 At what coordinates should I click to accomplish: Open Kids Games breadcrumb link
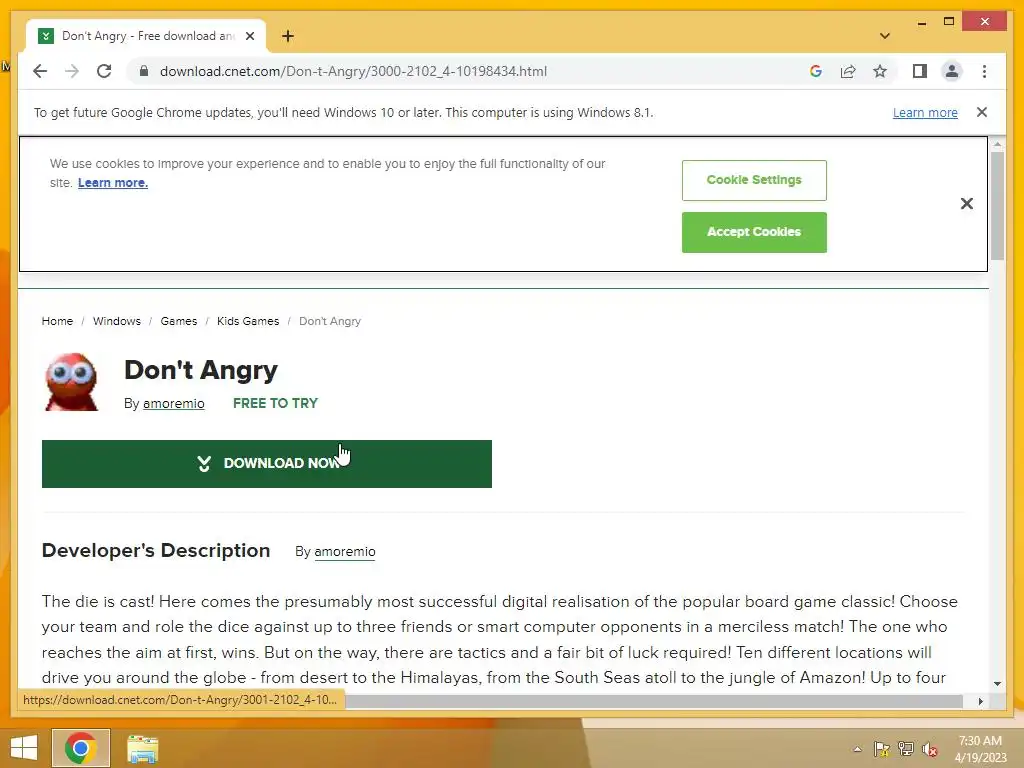(248, 321)
